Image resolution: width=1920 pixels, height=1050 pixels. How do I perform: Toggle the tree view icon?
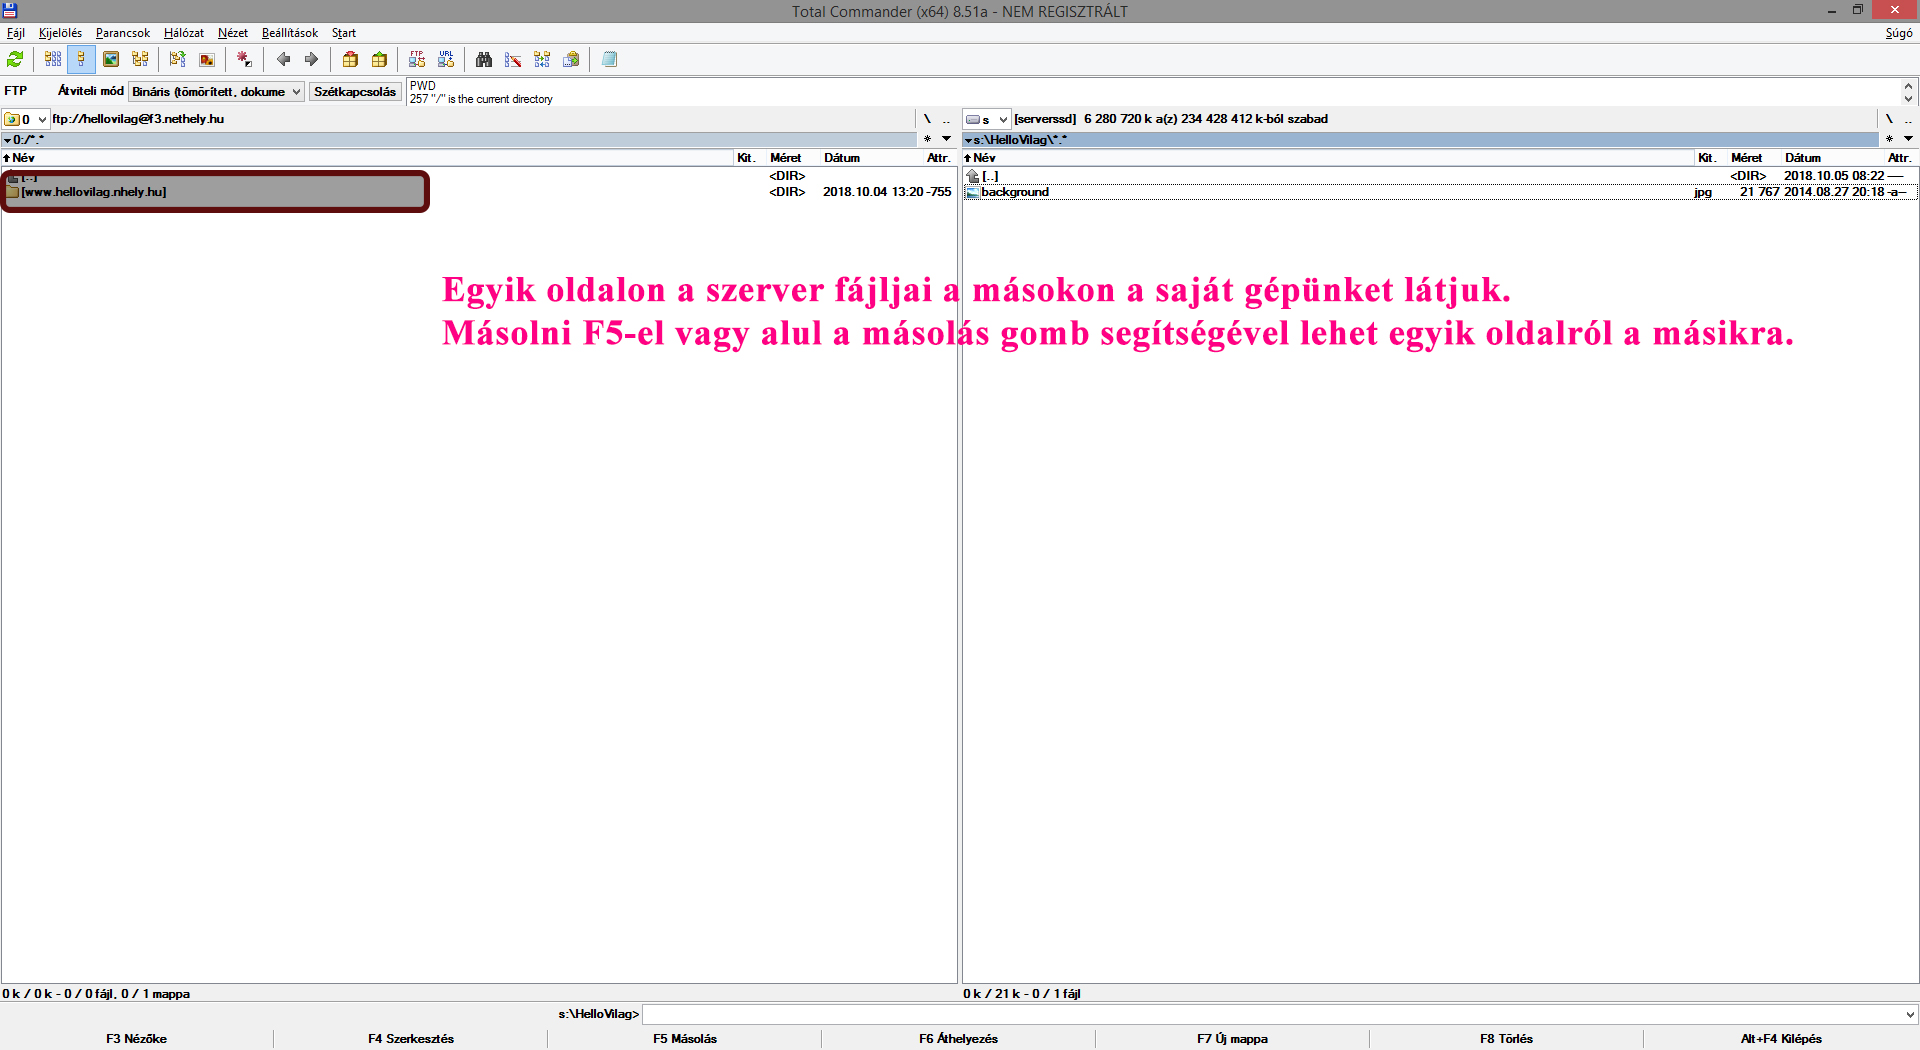coord(140,60)
